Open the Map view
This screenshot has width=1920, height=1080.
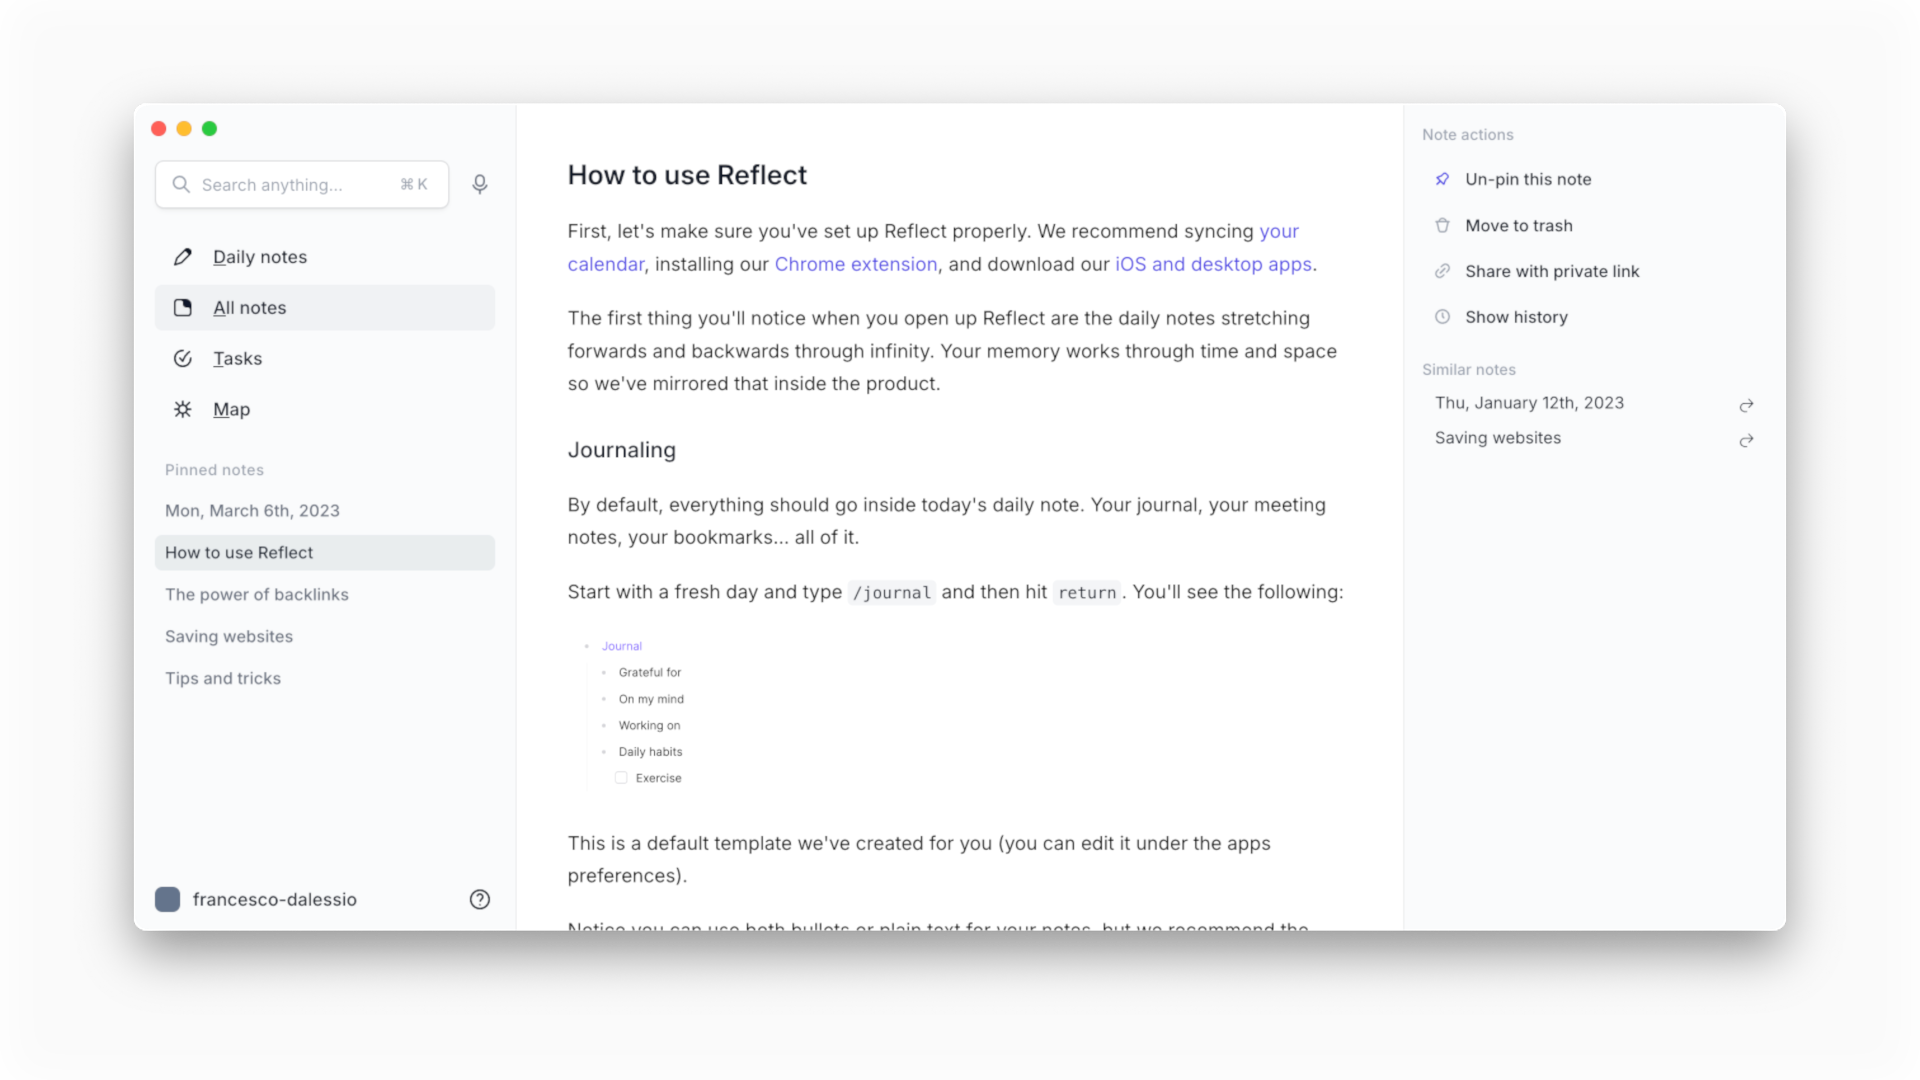pyautogui.click(x=231, y=409)
